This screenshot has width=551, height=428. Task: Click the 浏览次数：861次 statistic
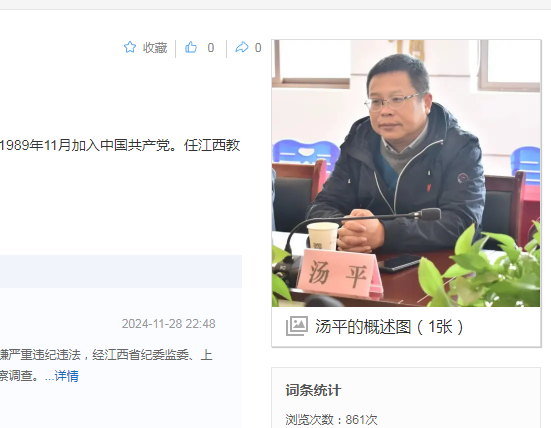pyautogui.click(x=331, y=420)
